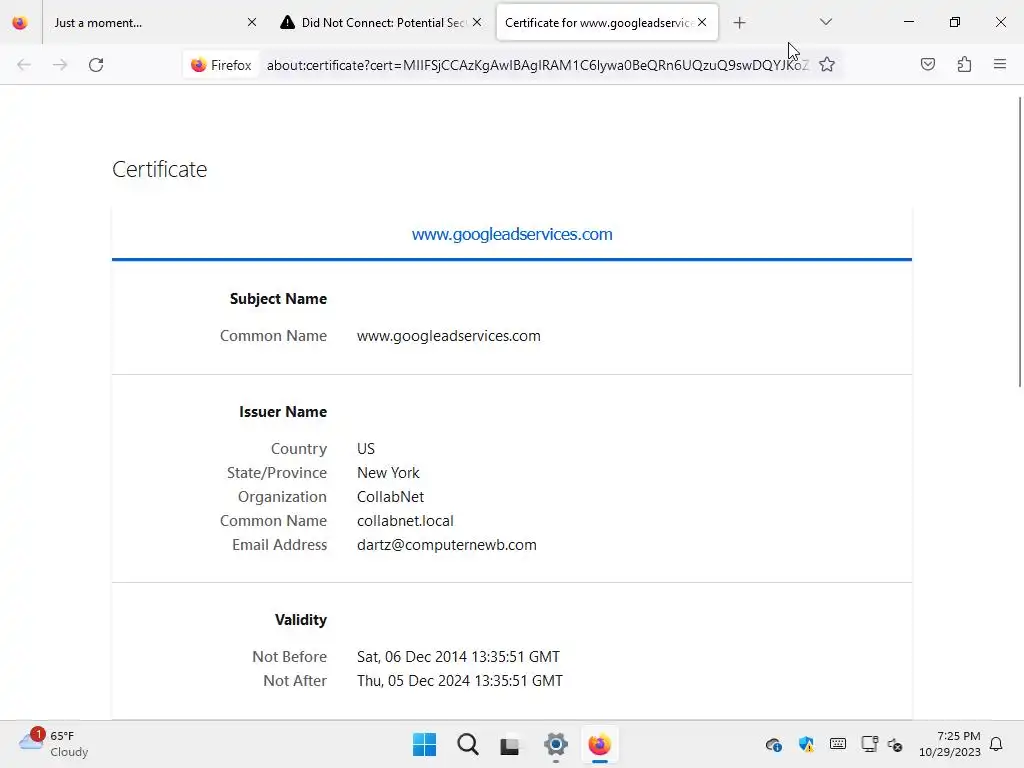Click the vertical page scrollbar

(x=1019, y=242)
